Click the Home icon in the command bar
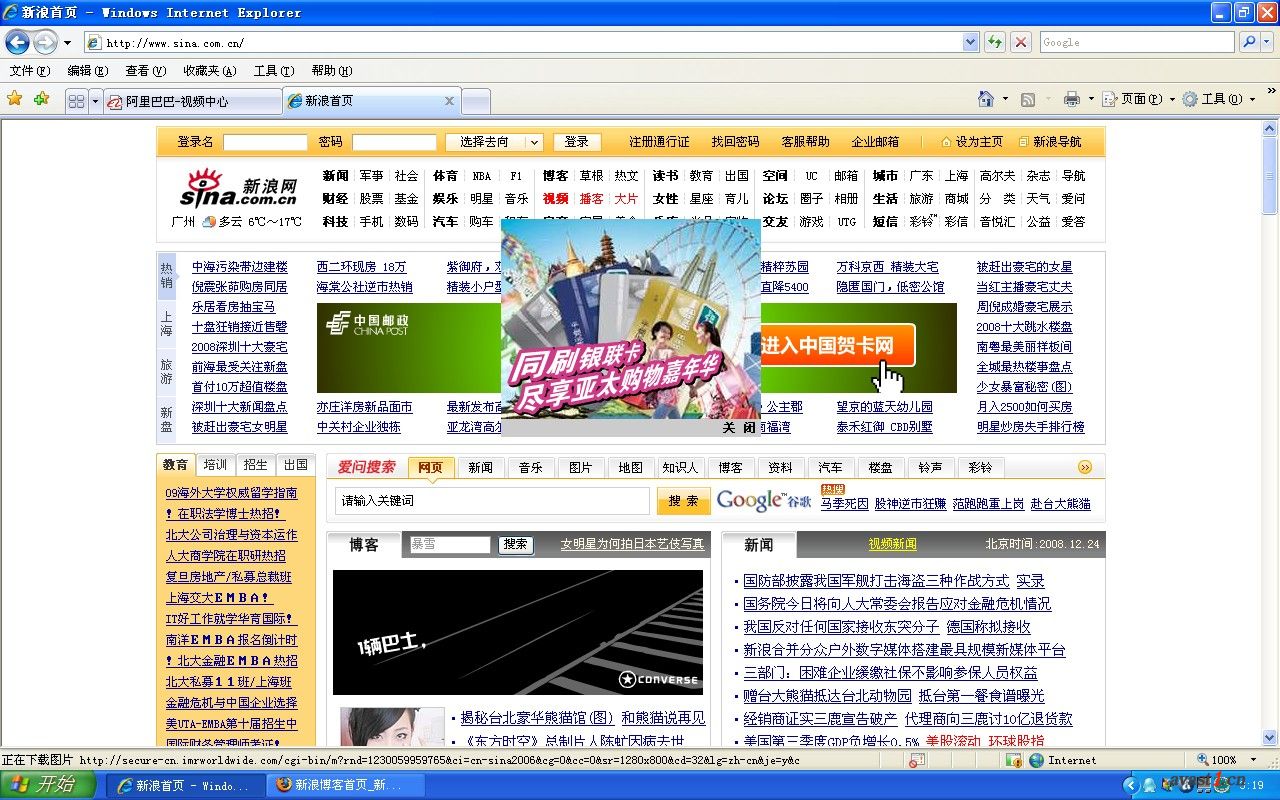1280x800 pixels. coord(986,99)
